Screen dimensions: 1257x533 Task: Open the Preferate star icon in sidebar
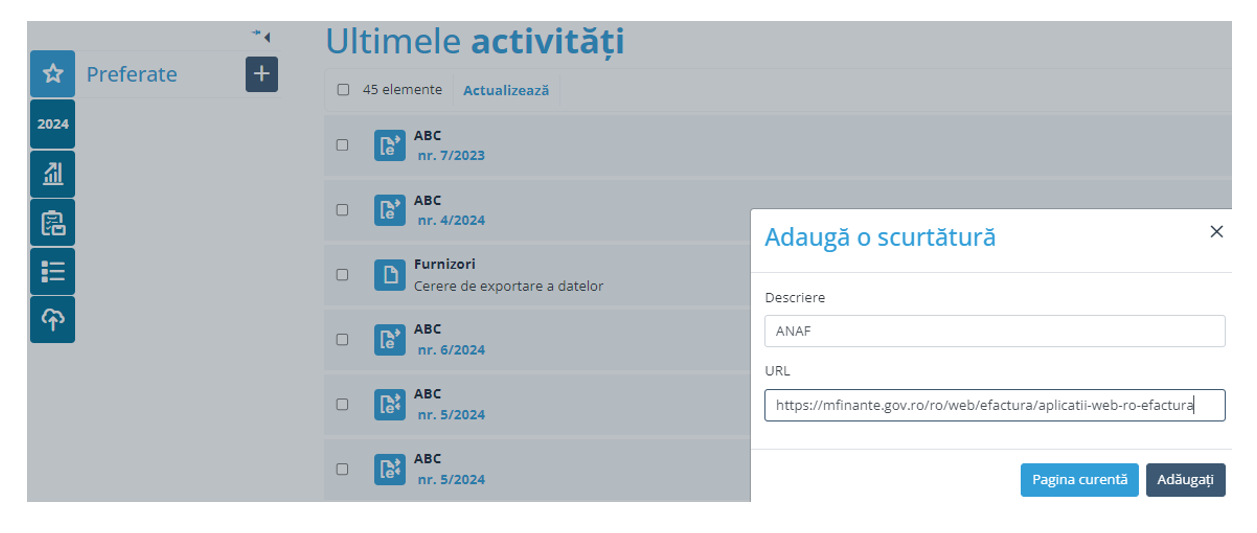click(52, 74)
